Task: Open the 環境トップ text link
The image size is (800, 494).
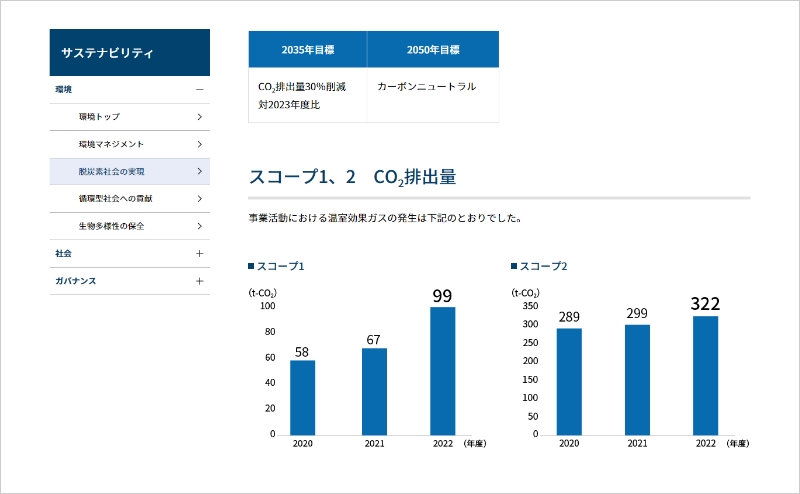Action: (99, 117)
